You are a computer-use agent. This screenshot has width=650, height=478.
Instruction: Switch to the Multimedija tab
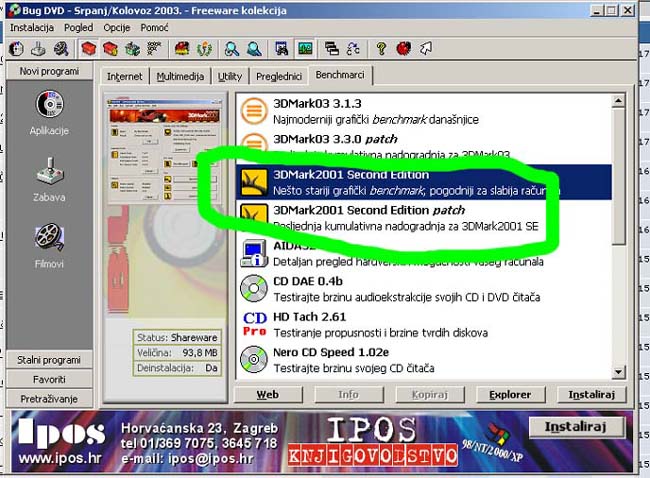(x=180, y=77)
